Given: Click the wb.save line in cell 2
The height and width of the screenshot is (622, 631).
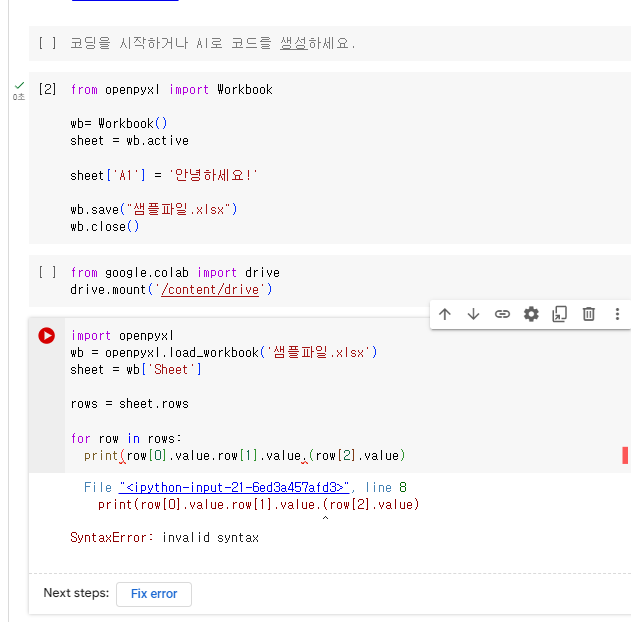Looking at the screenshot, I should [154, 209].
